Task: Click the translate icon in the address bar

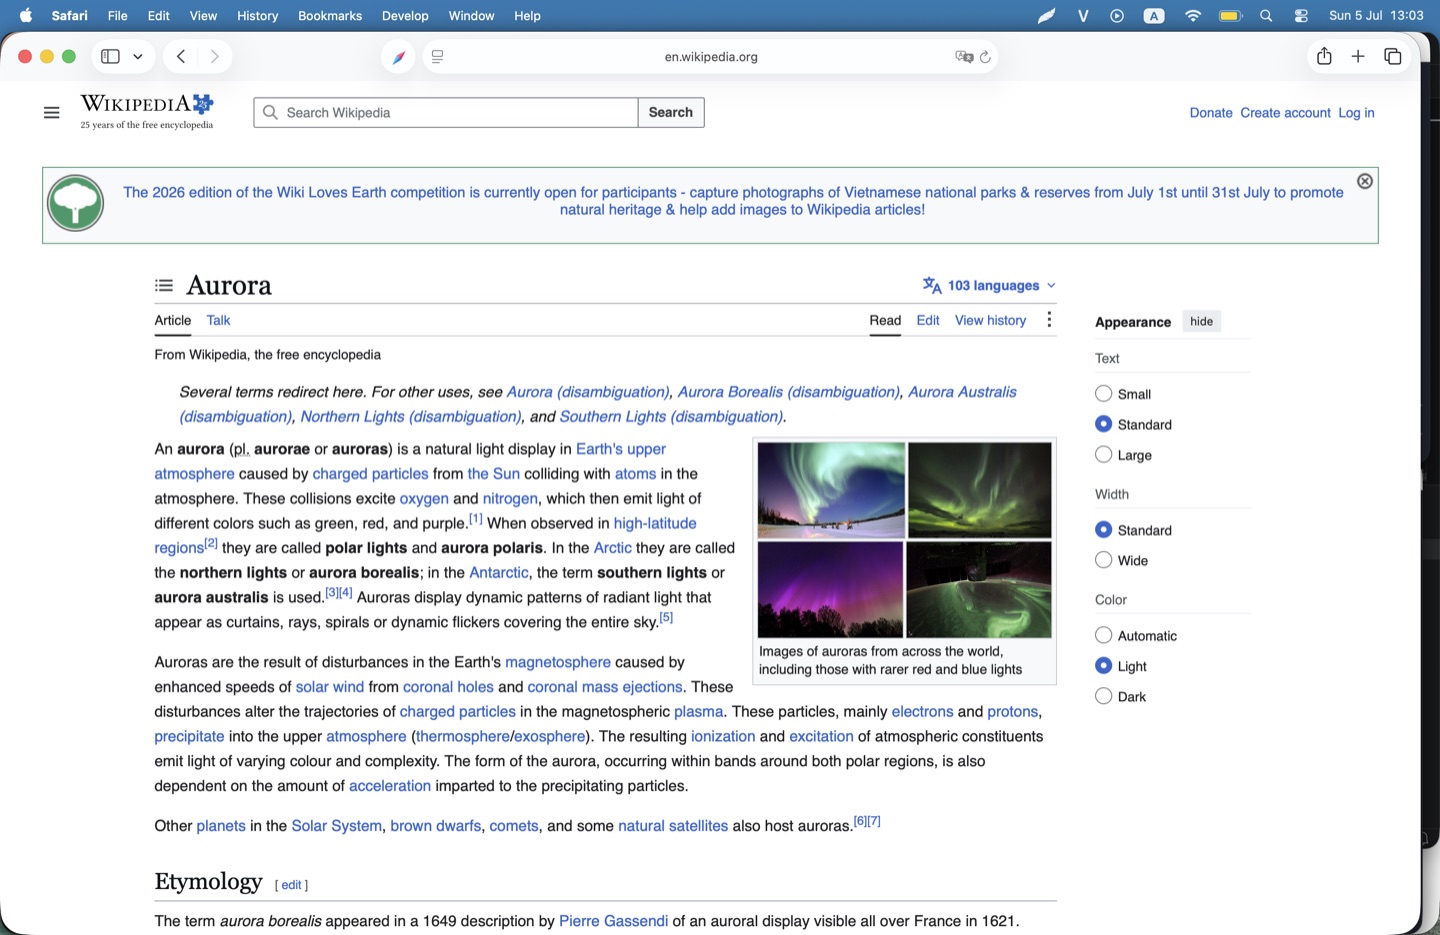Action: pos(964,57)
